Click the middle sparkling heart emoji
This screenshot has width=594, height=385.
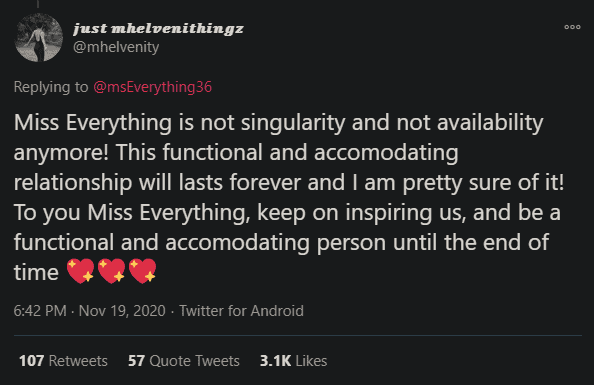[x=111, y=271]
